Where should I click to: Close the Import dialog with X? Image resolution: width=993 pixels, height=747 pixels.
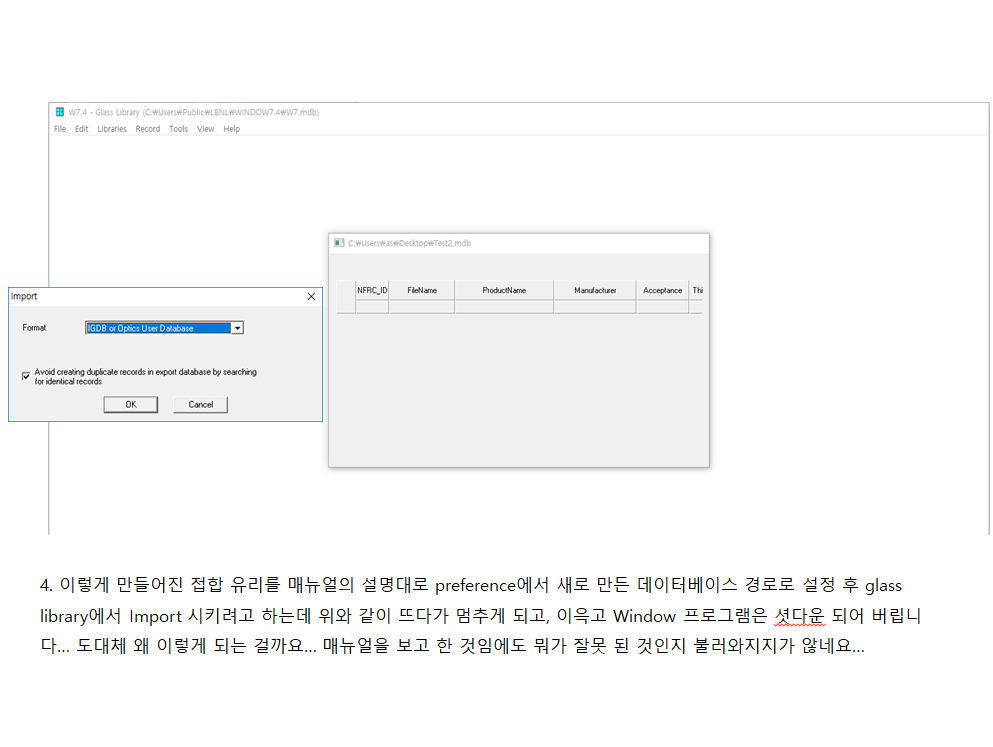pyautogui.click(x=311, y=297)
